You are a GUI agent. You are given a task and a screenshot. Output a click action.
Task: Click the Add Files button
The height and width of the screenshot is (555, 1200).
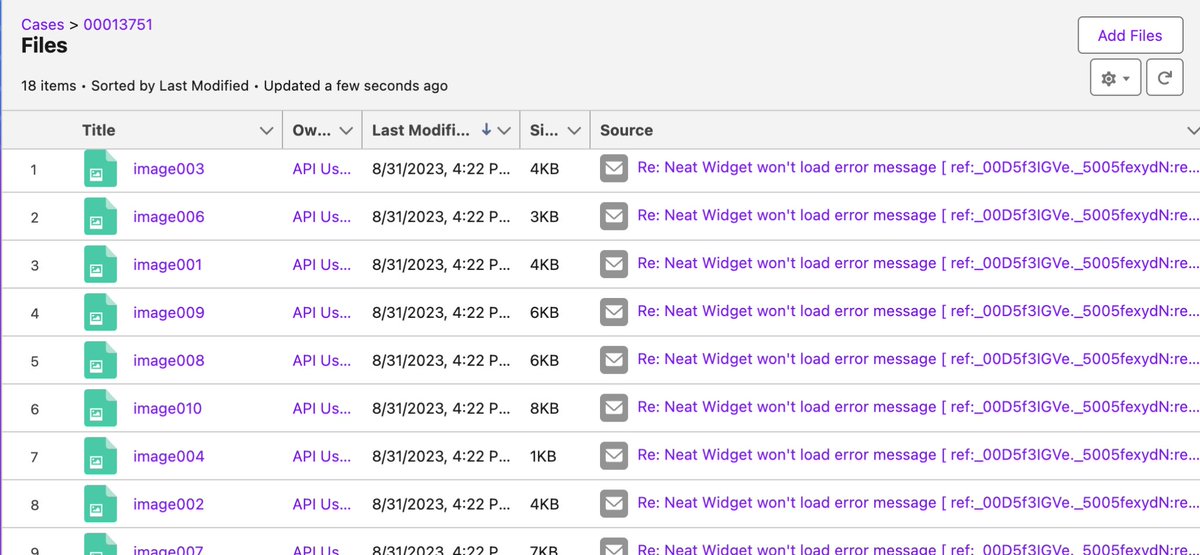click(x=1130, y=35)
